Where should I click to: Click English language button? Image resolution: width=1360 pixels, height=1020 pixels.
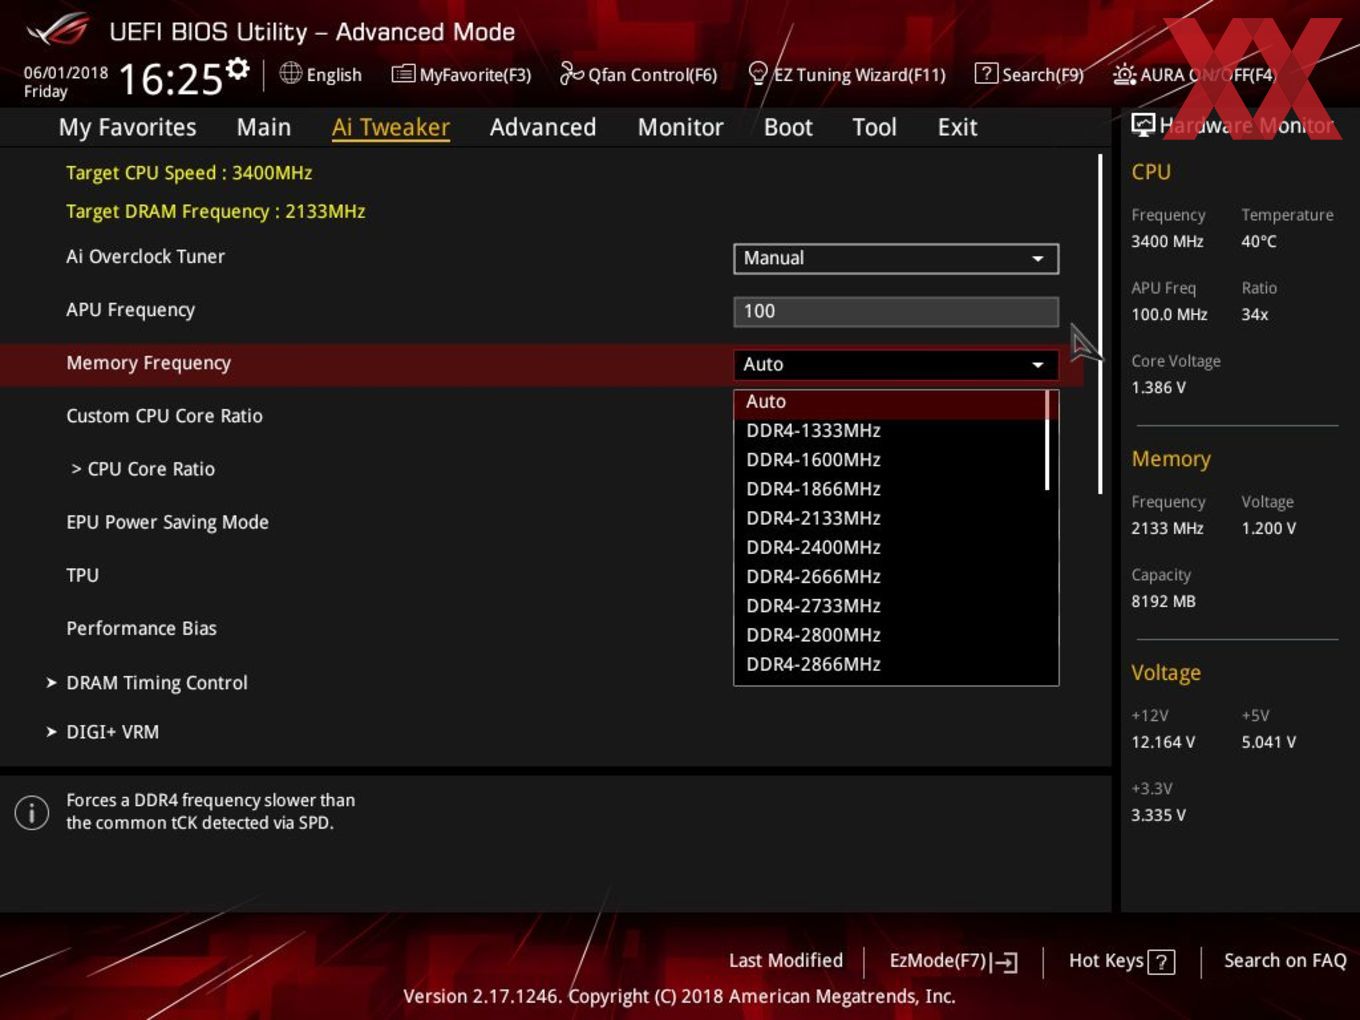coord(321,74)
